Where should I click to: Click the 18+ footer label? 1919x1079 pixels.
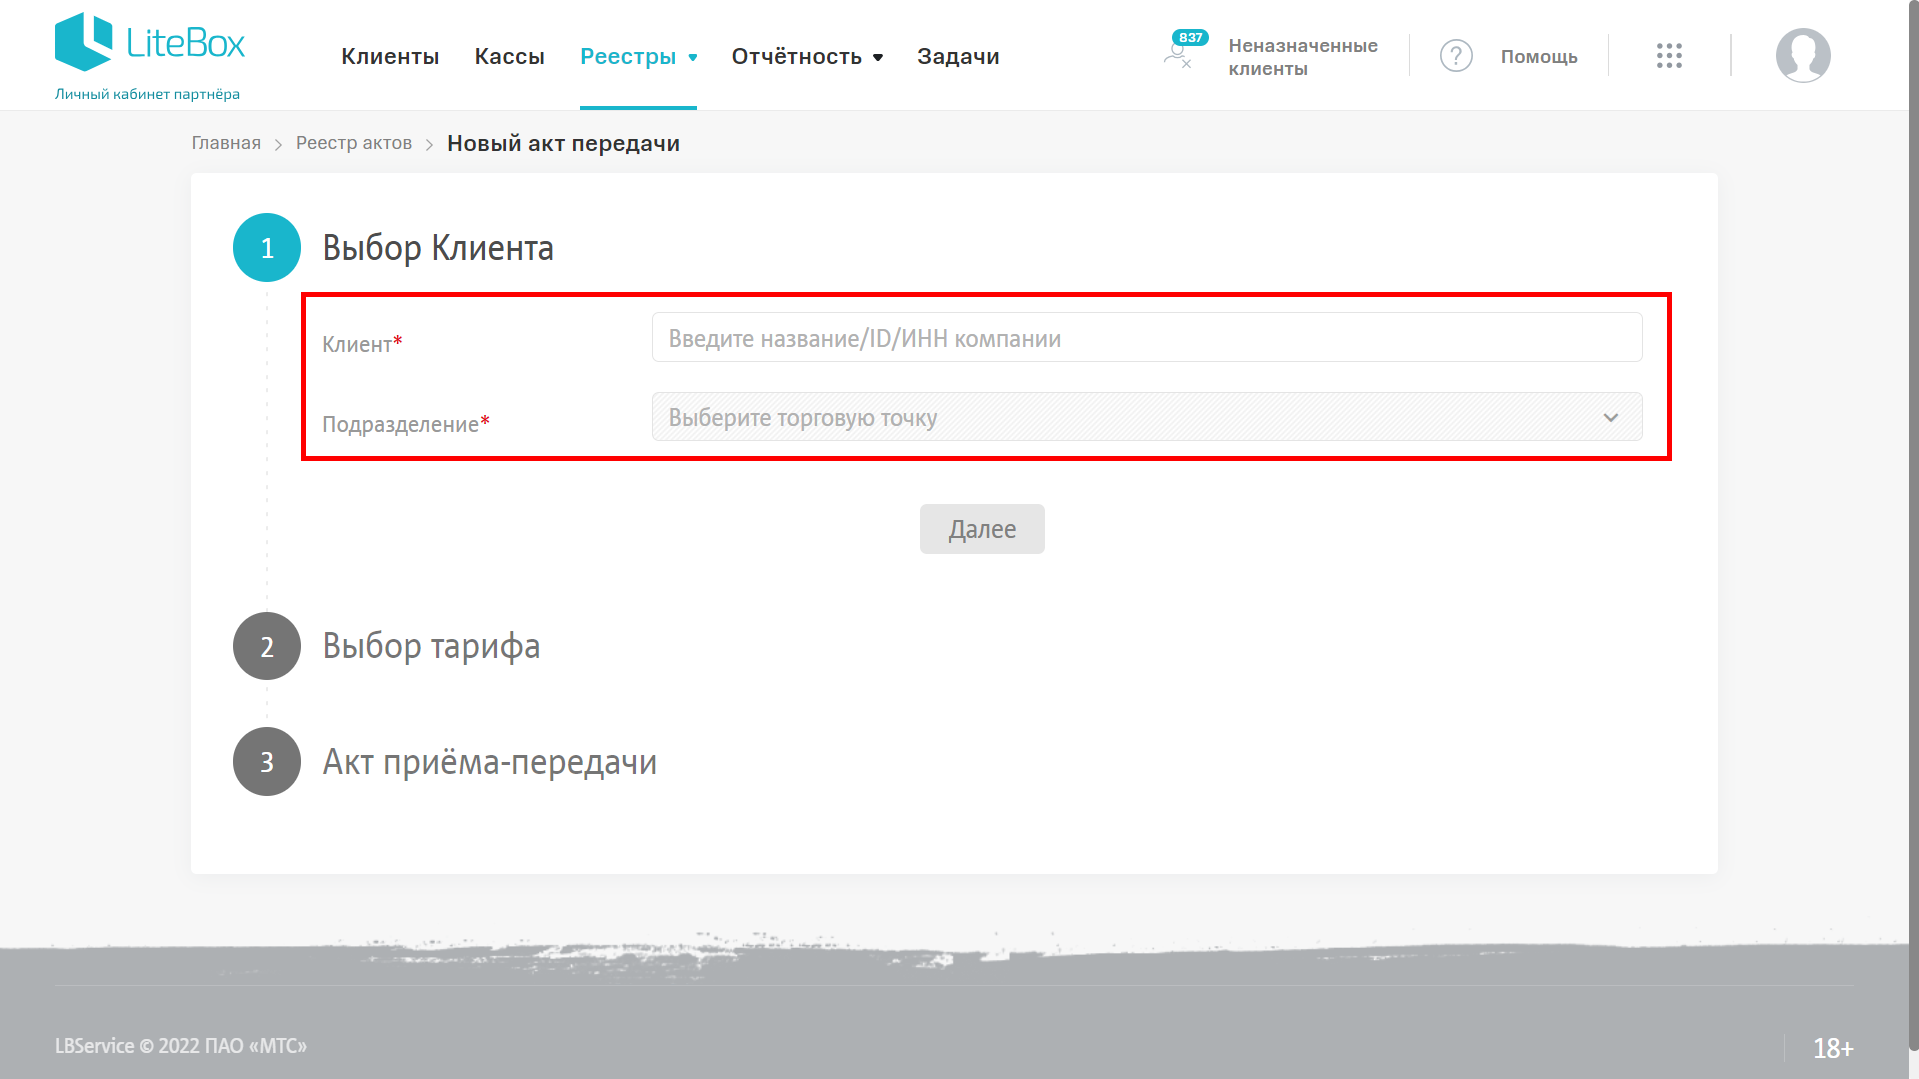click(x=1833, y=1048)
